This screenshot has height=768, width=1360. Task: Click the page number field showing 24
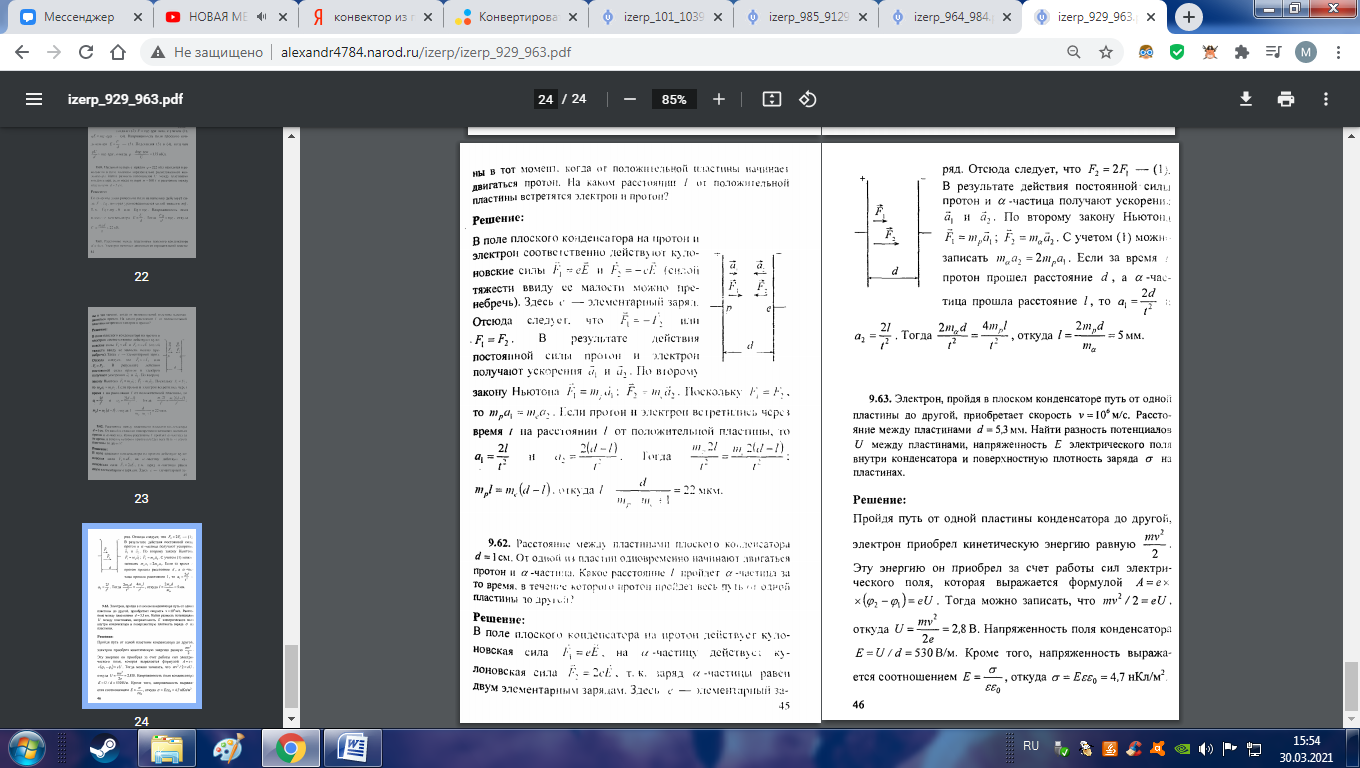(545, 99)
